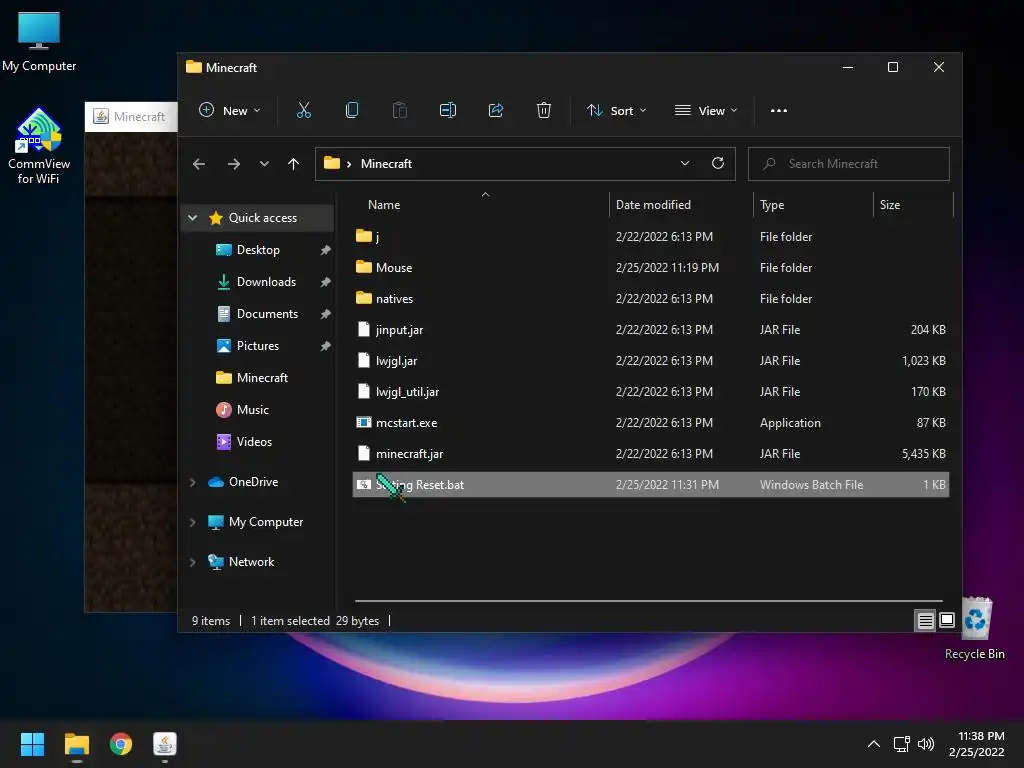Select the natives folder
The height and width of the screenshot is (768, 1024).
650,298
